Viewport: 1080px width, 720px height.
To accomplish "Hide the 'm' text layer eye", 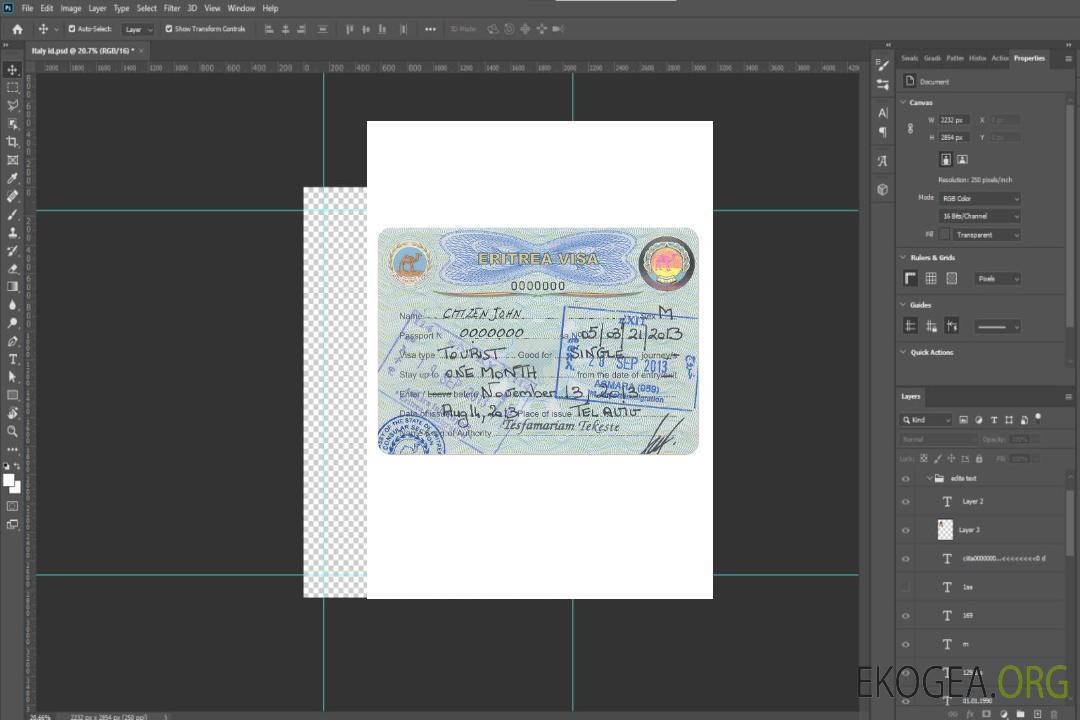I will coord(906,645).
